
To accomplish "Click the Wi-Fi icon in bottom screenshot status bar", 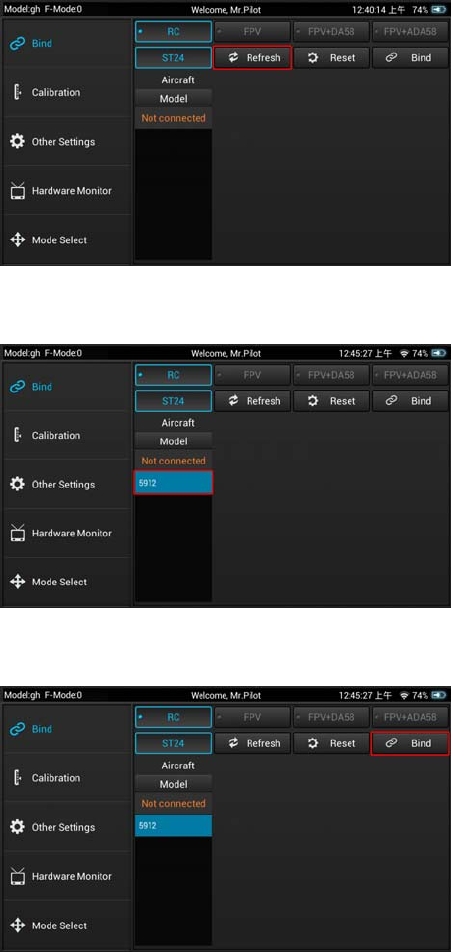I will (405, 695).
